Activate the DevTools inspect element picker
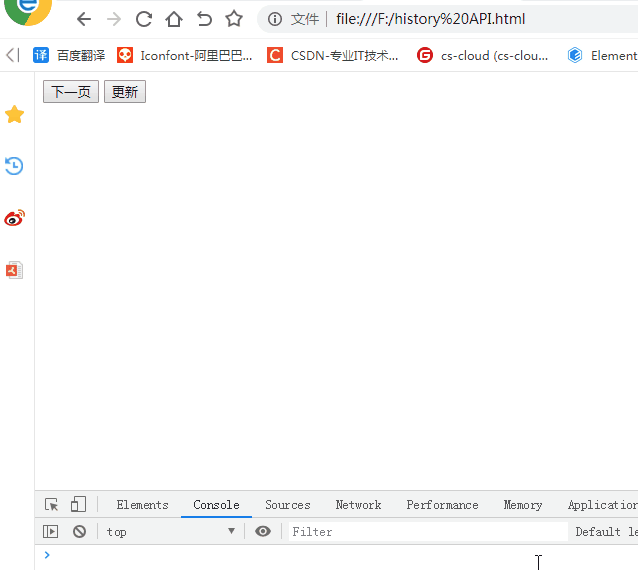This screenshot has height=570, width=638. (x=51, y=504)
